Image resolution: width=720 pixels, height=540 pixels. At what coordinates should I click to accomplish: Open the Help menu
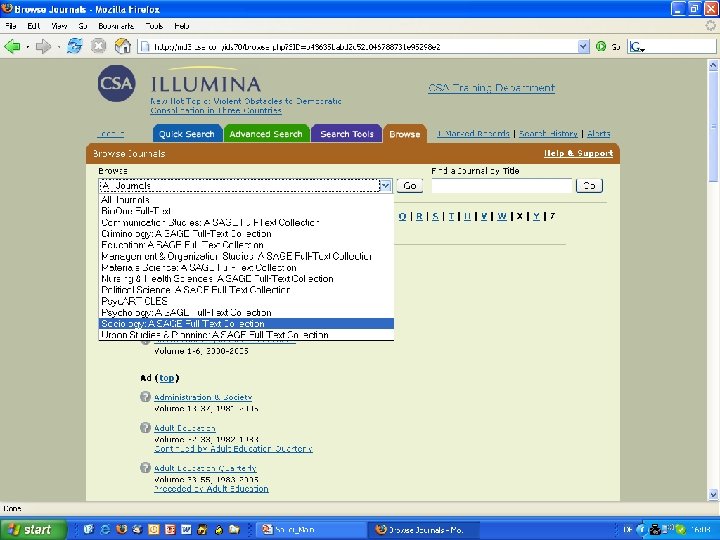tap(182, 26)
